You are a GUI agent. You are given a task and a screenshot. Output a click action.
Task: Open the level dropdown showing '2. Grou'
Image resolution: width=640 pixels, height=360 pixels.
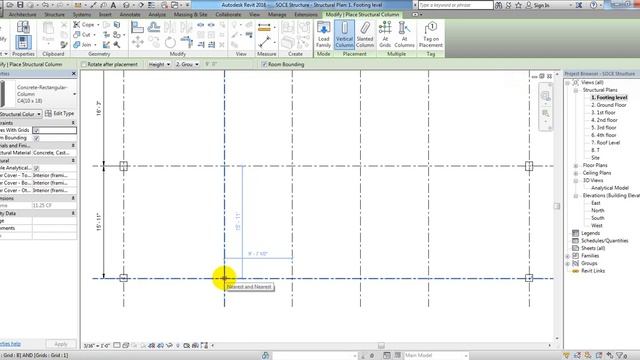[x=187, y=64]
